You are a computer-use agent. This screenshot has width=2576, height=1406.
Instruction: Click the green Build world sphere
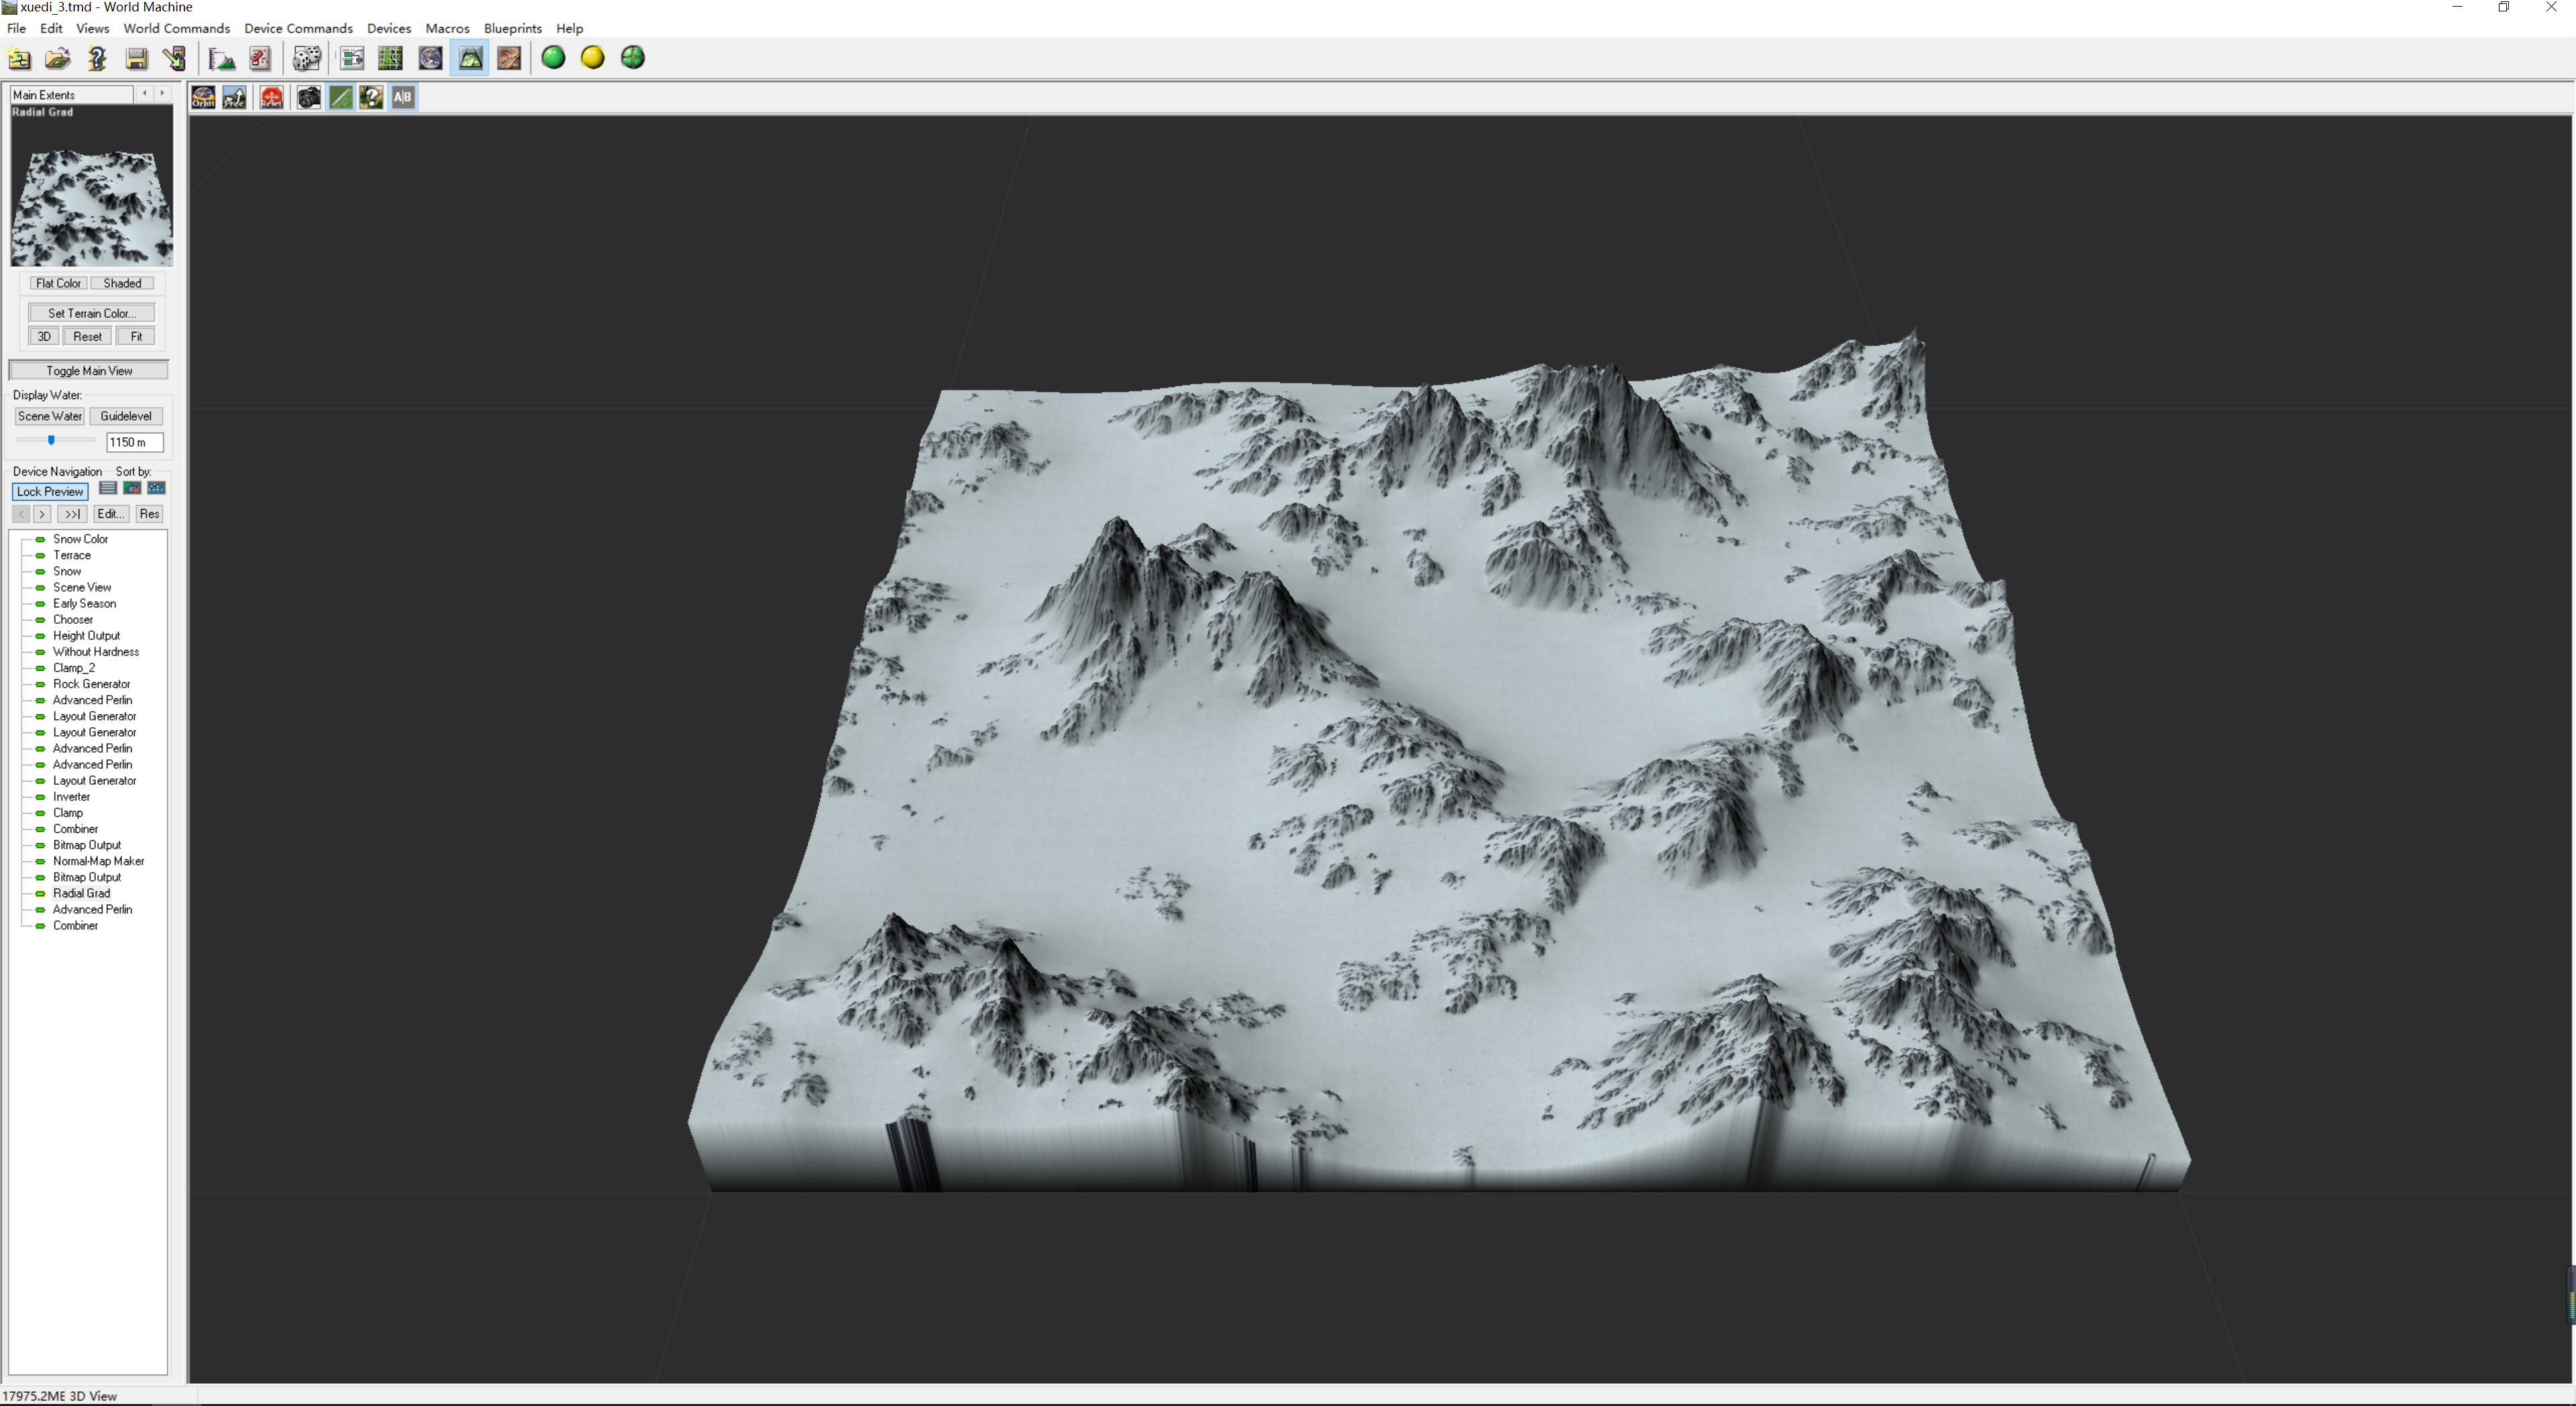point(553,58)
